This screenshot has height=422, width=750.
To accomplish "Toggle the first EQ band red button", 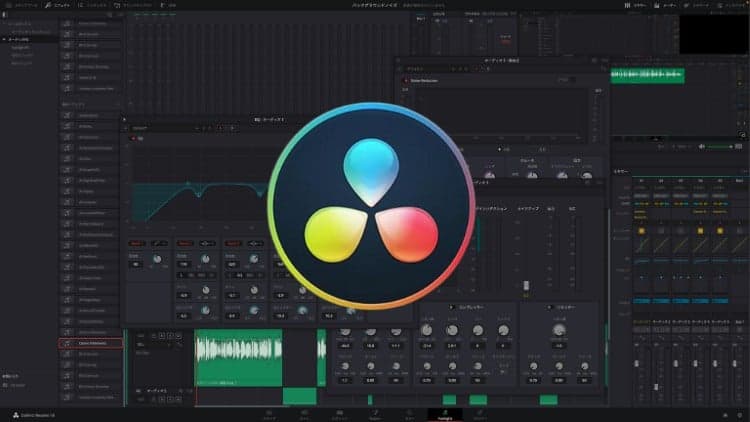I will point(137,243).
